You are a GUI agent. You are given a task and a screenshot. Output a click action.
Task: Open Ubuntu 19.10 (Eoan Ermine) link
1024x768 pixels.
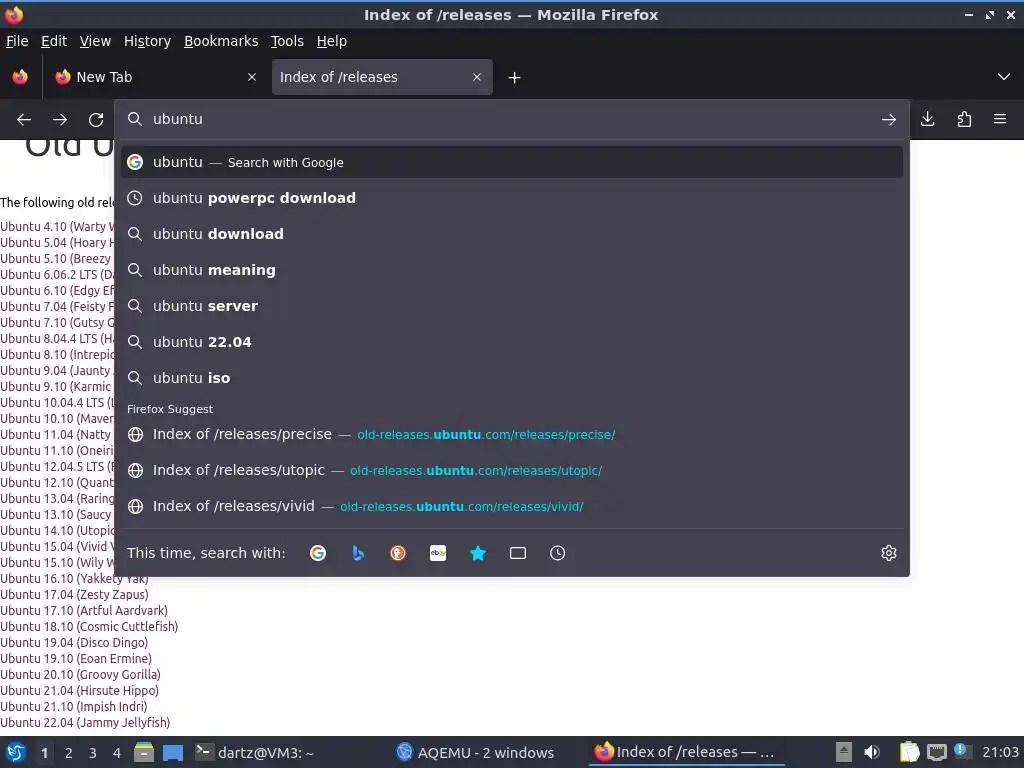(x=76, y=658)
